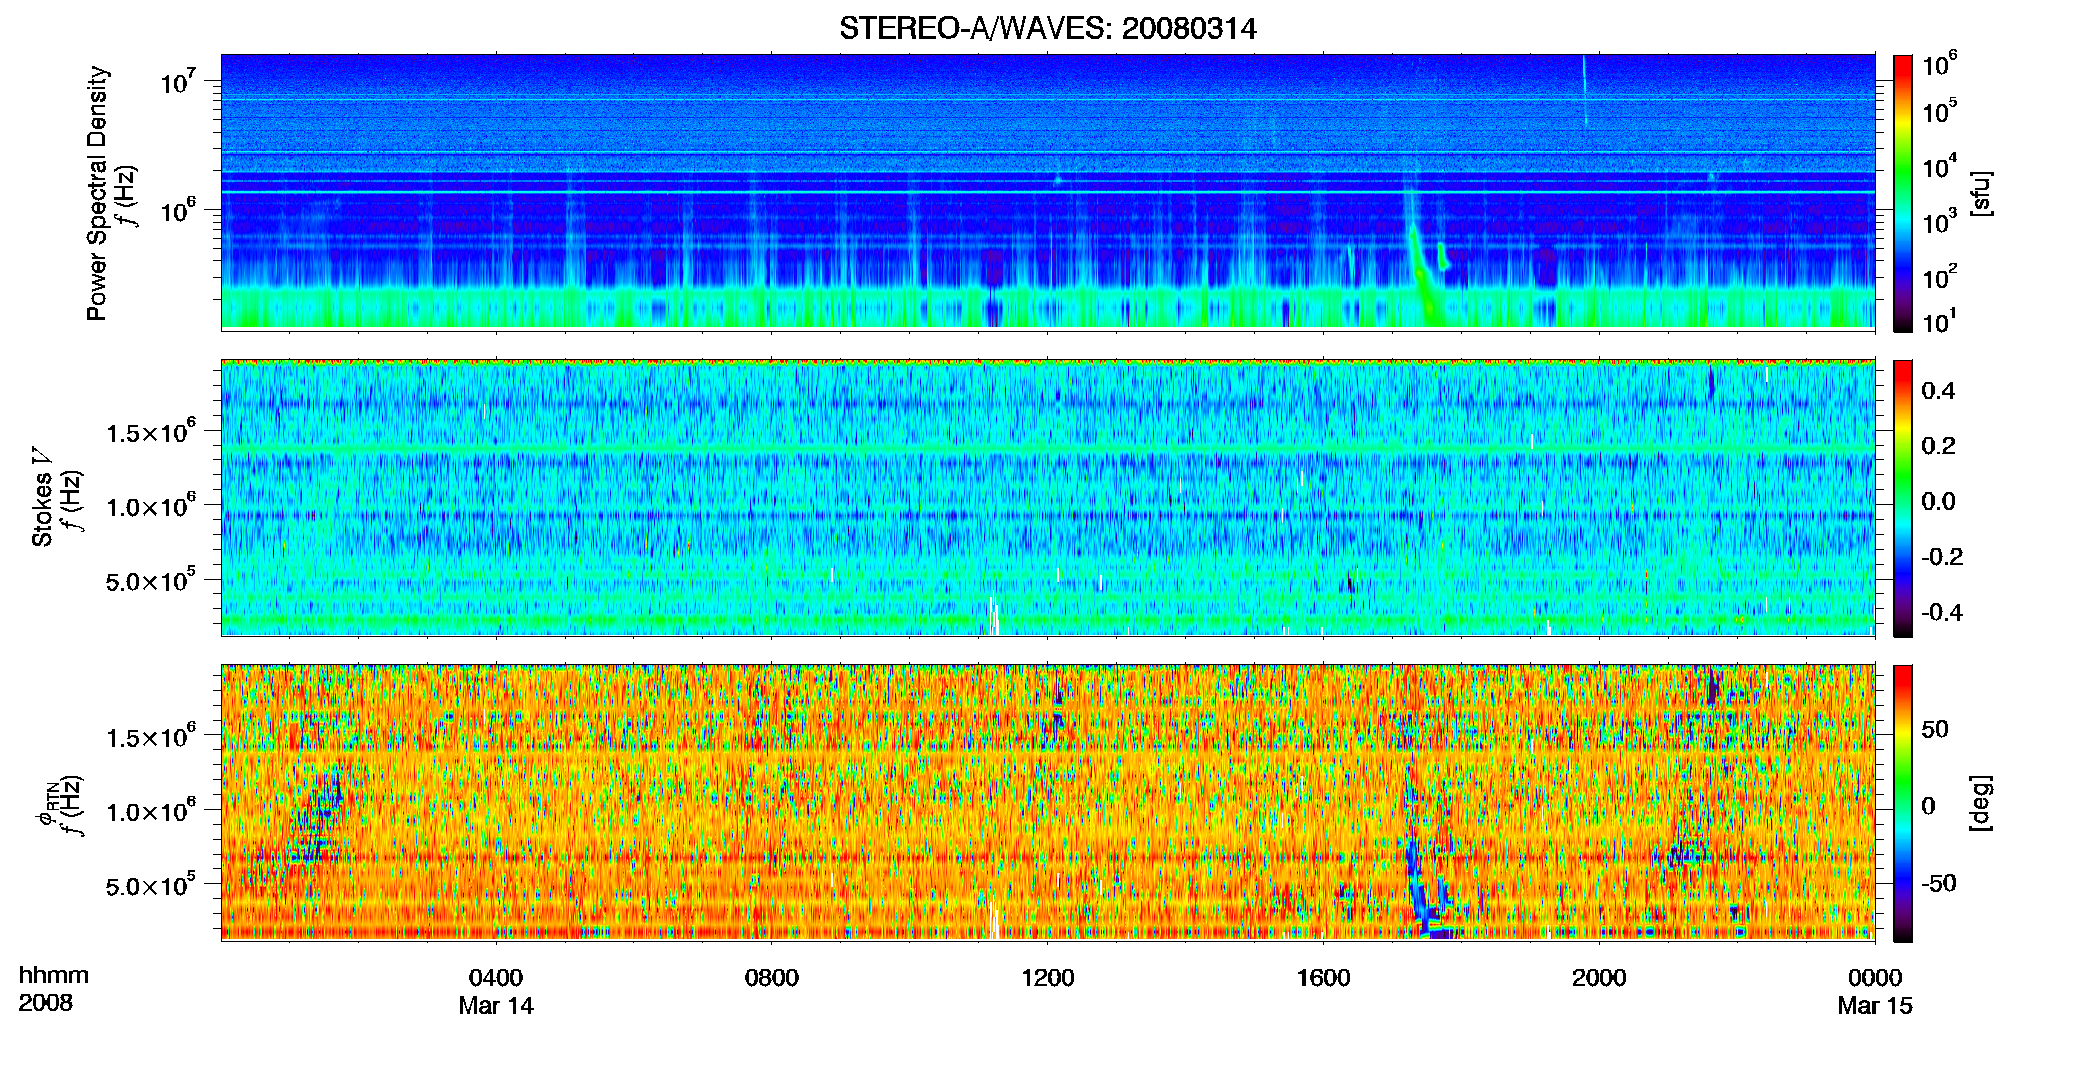Select the [deg] color bar unit label
The width and height of the screenshot is (2096, 1080).
(x=1980, y=803)
